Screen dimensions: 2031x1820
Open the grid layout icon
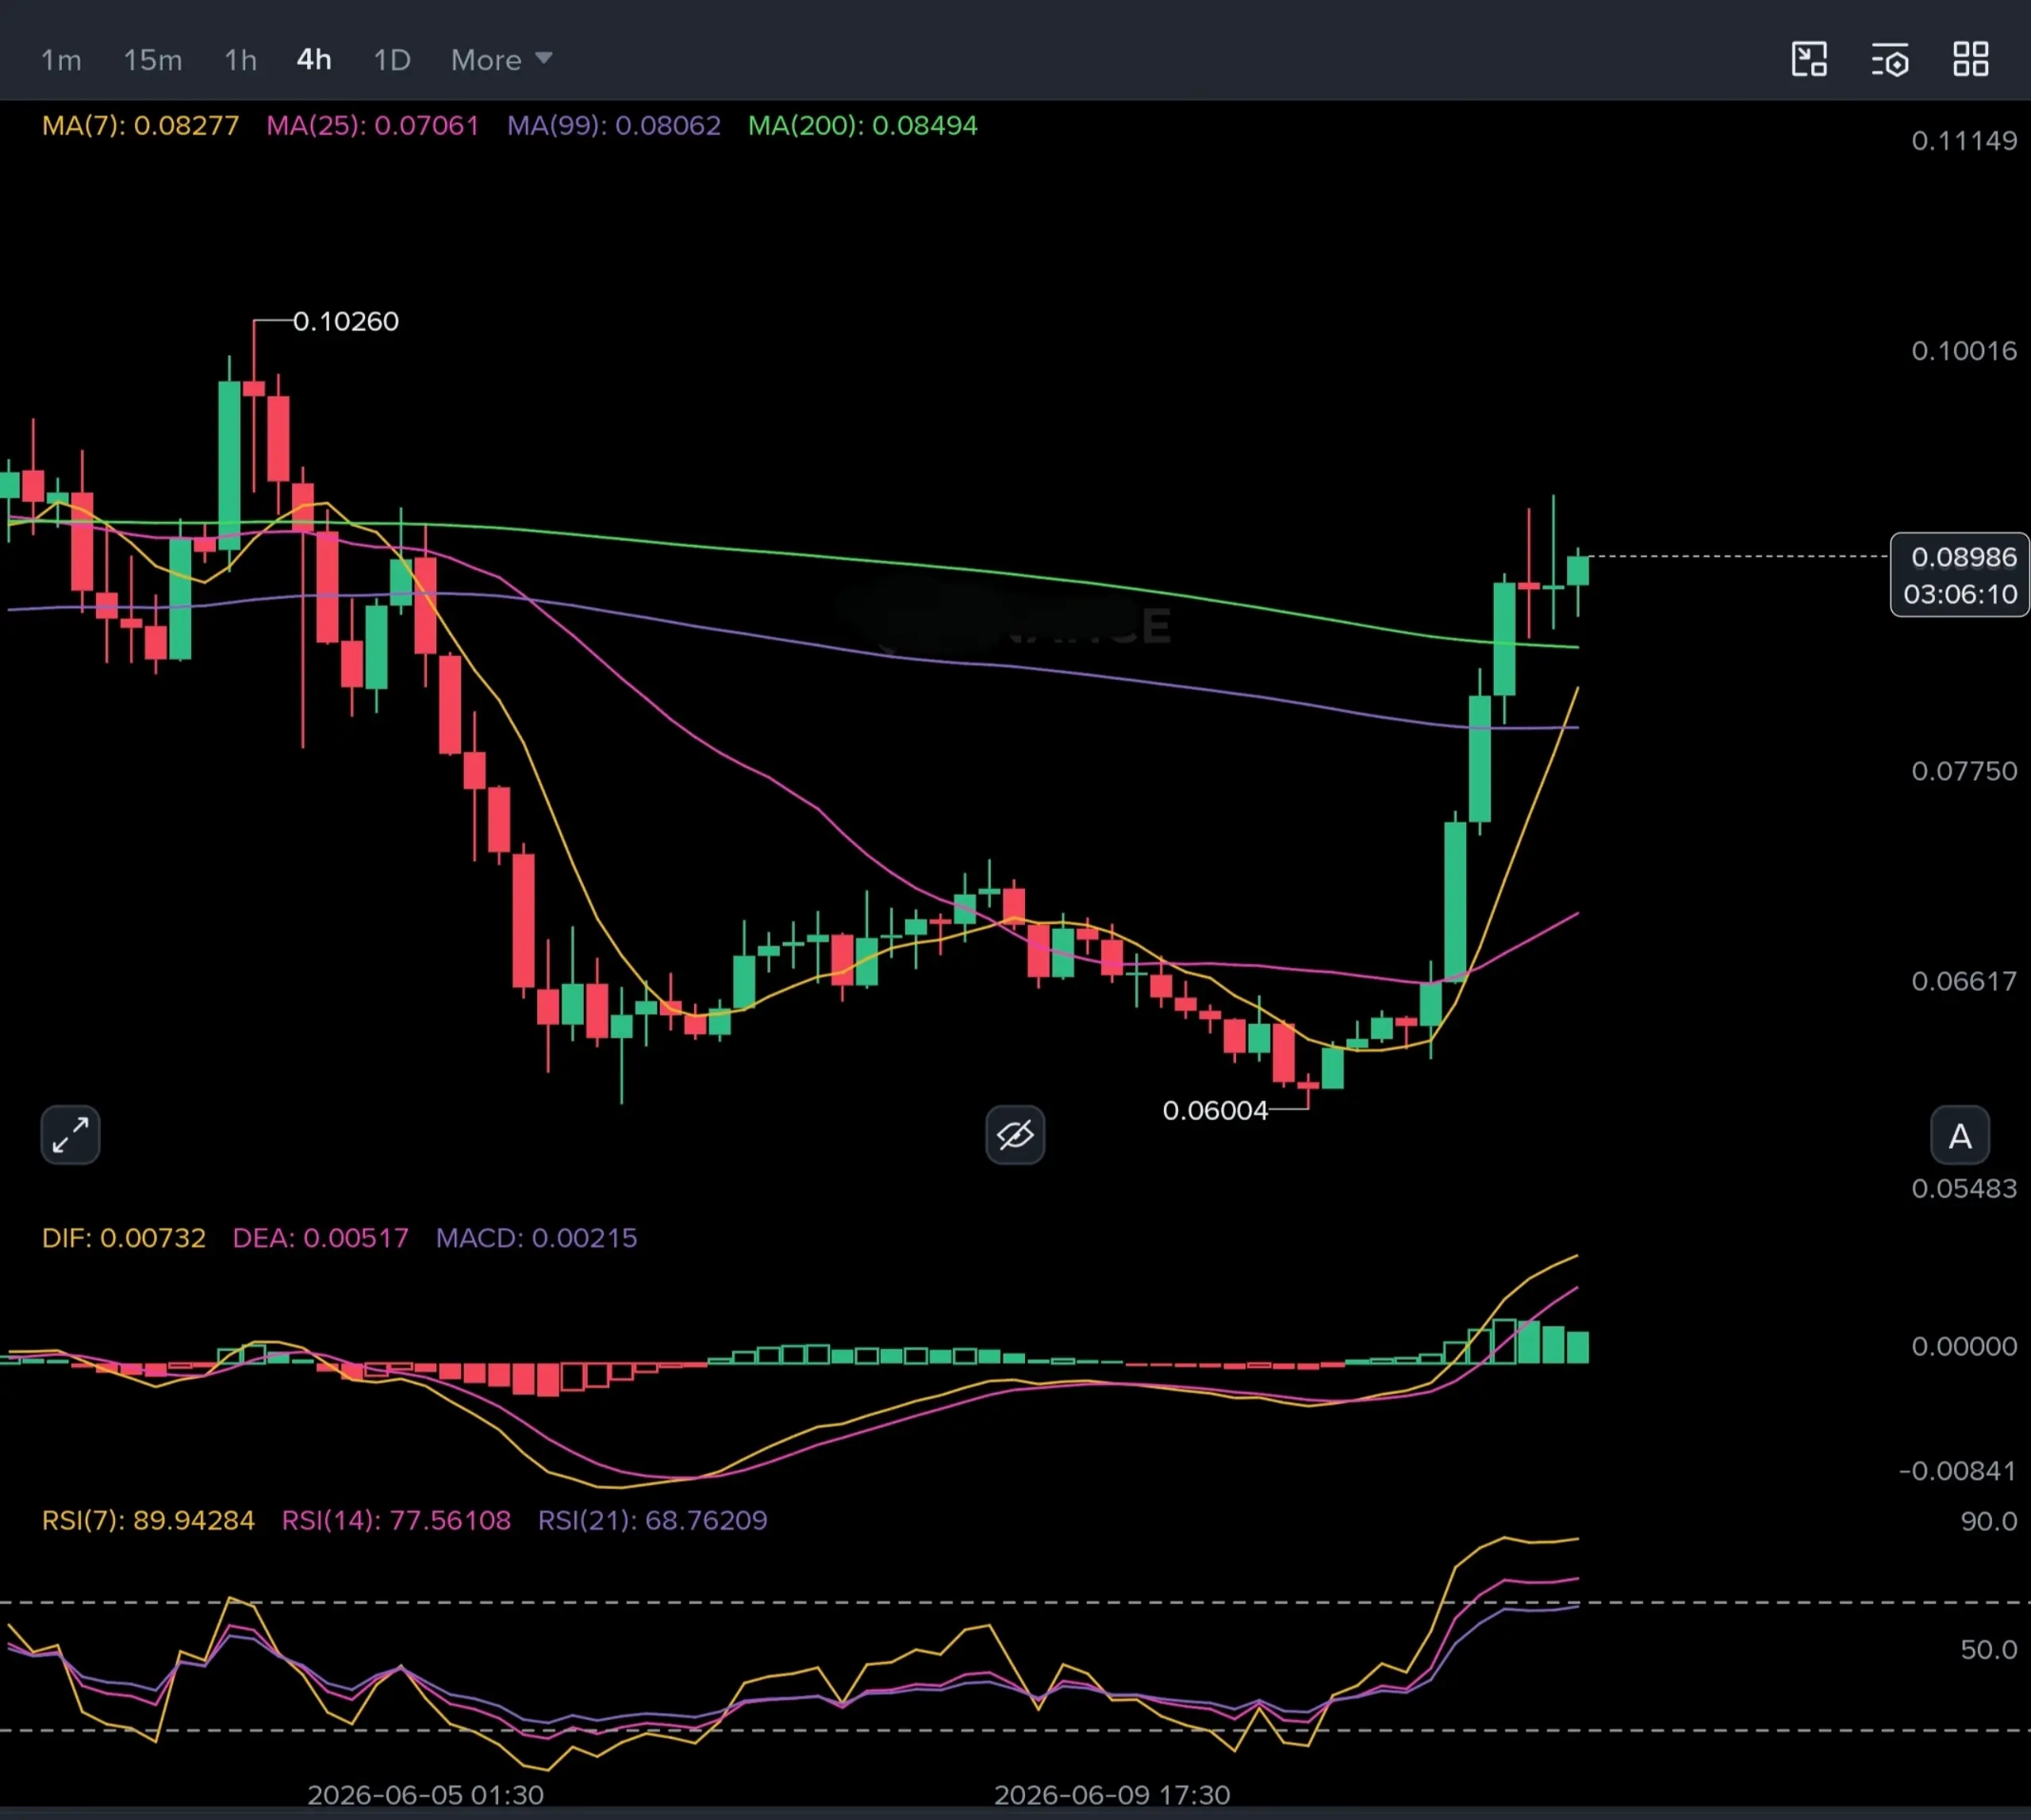tap(1971, 59)
